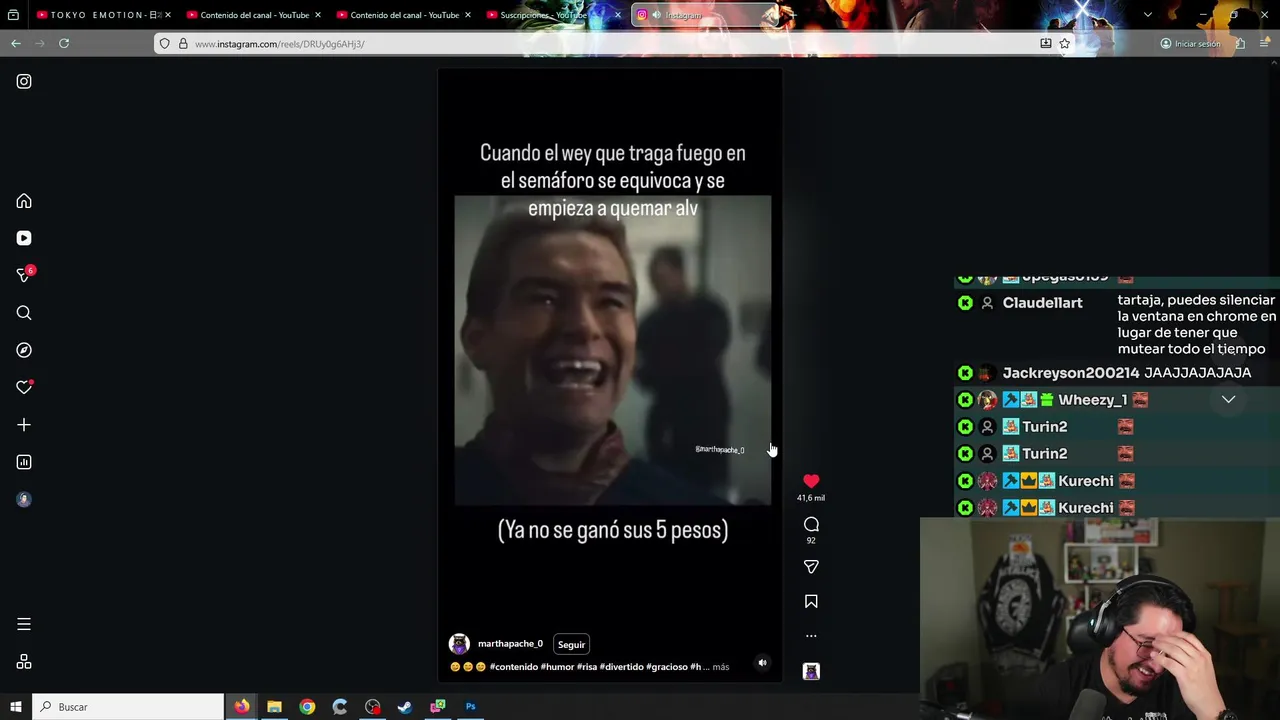Share the reel with the send icon
The height and width of the screenshot is (720, 1280).
click(x=811, y=567)
